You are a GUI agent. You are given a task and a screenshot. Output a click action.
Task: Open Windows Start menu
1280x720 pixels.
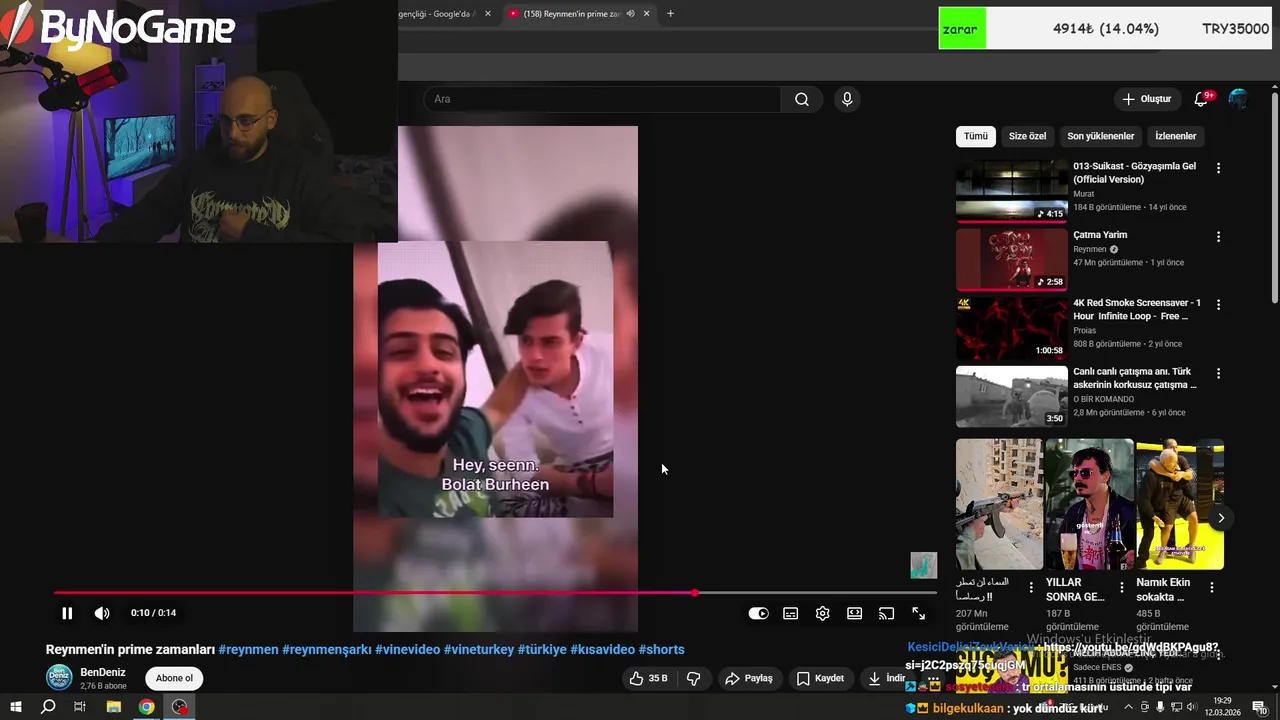tap(15, 707)
